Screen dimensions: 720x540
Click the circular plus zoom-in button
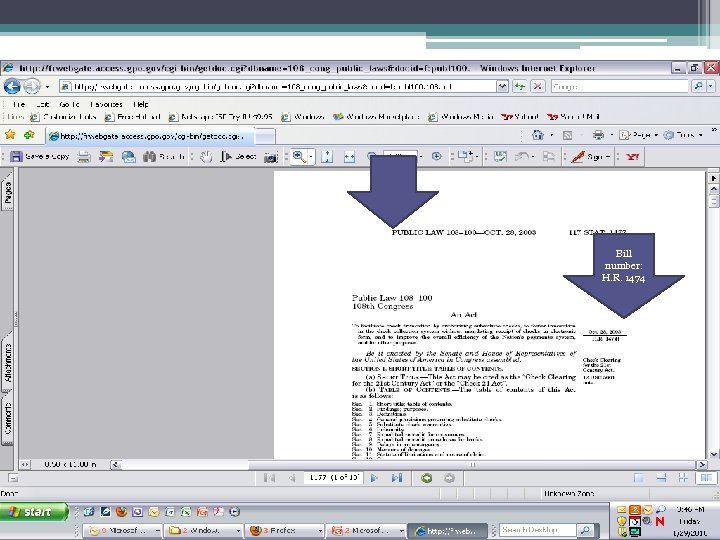point(436,157)
